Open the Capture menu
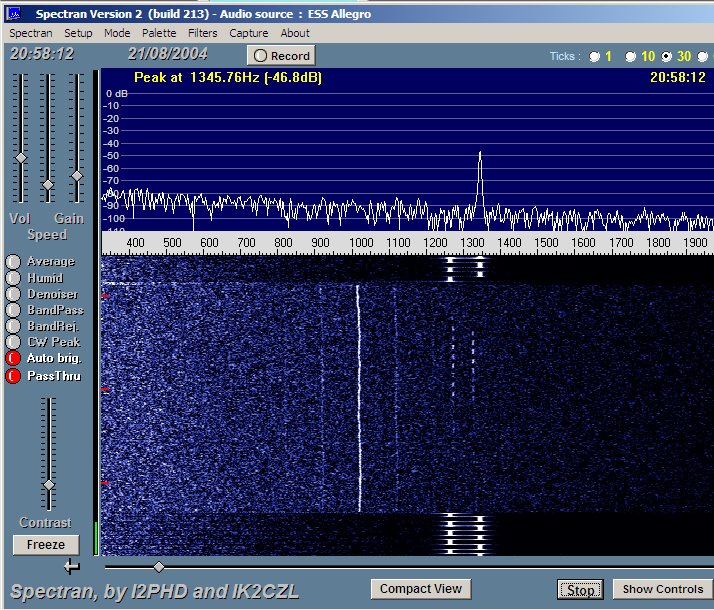 [x=248, y=33]
